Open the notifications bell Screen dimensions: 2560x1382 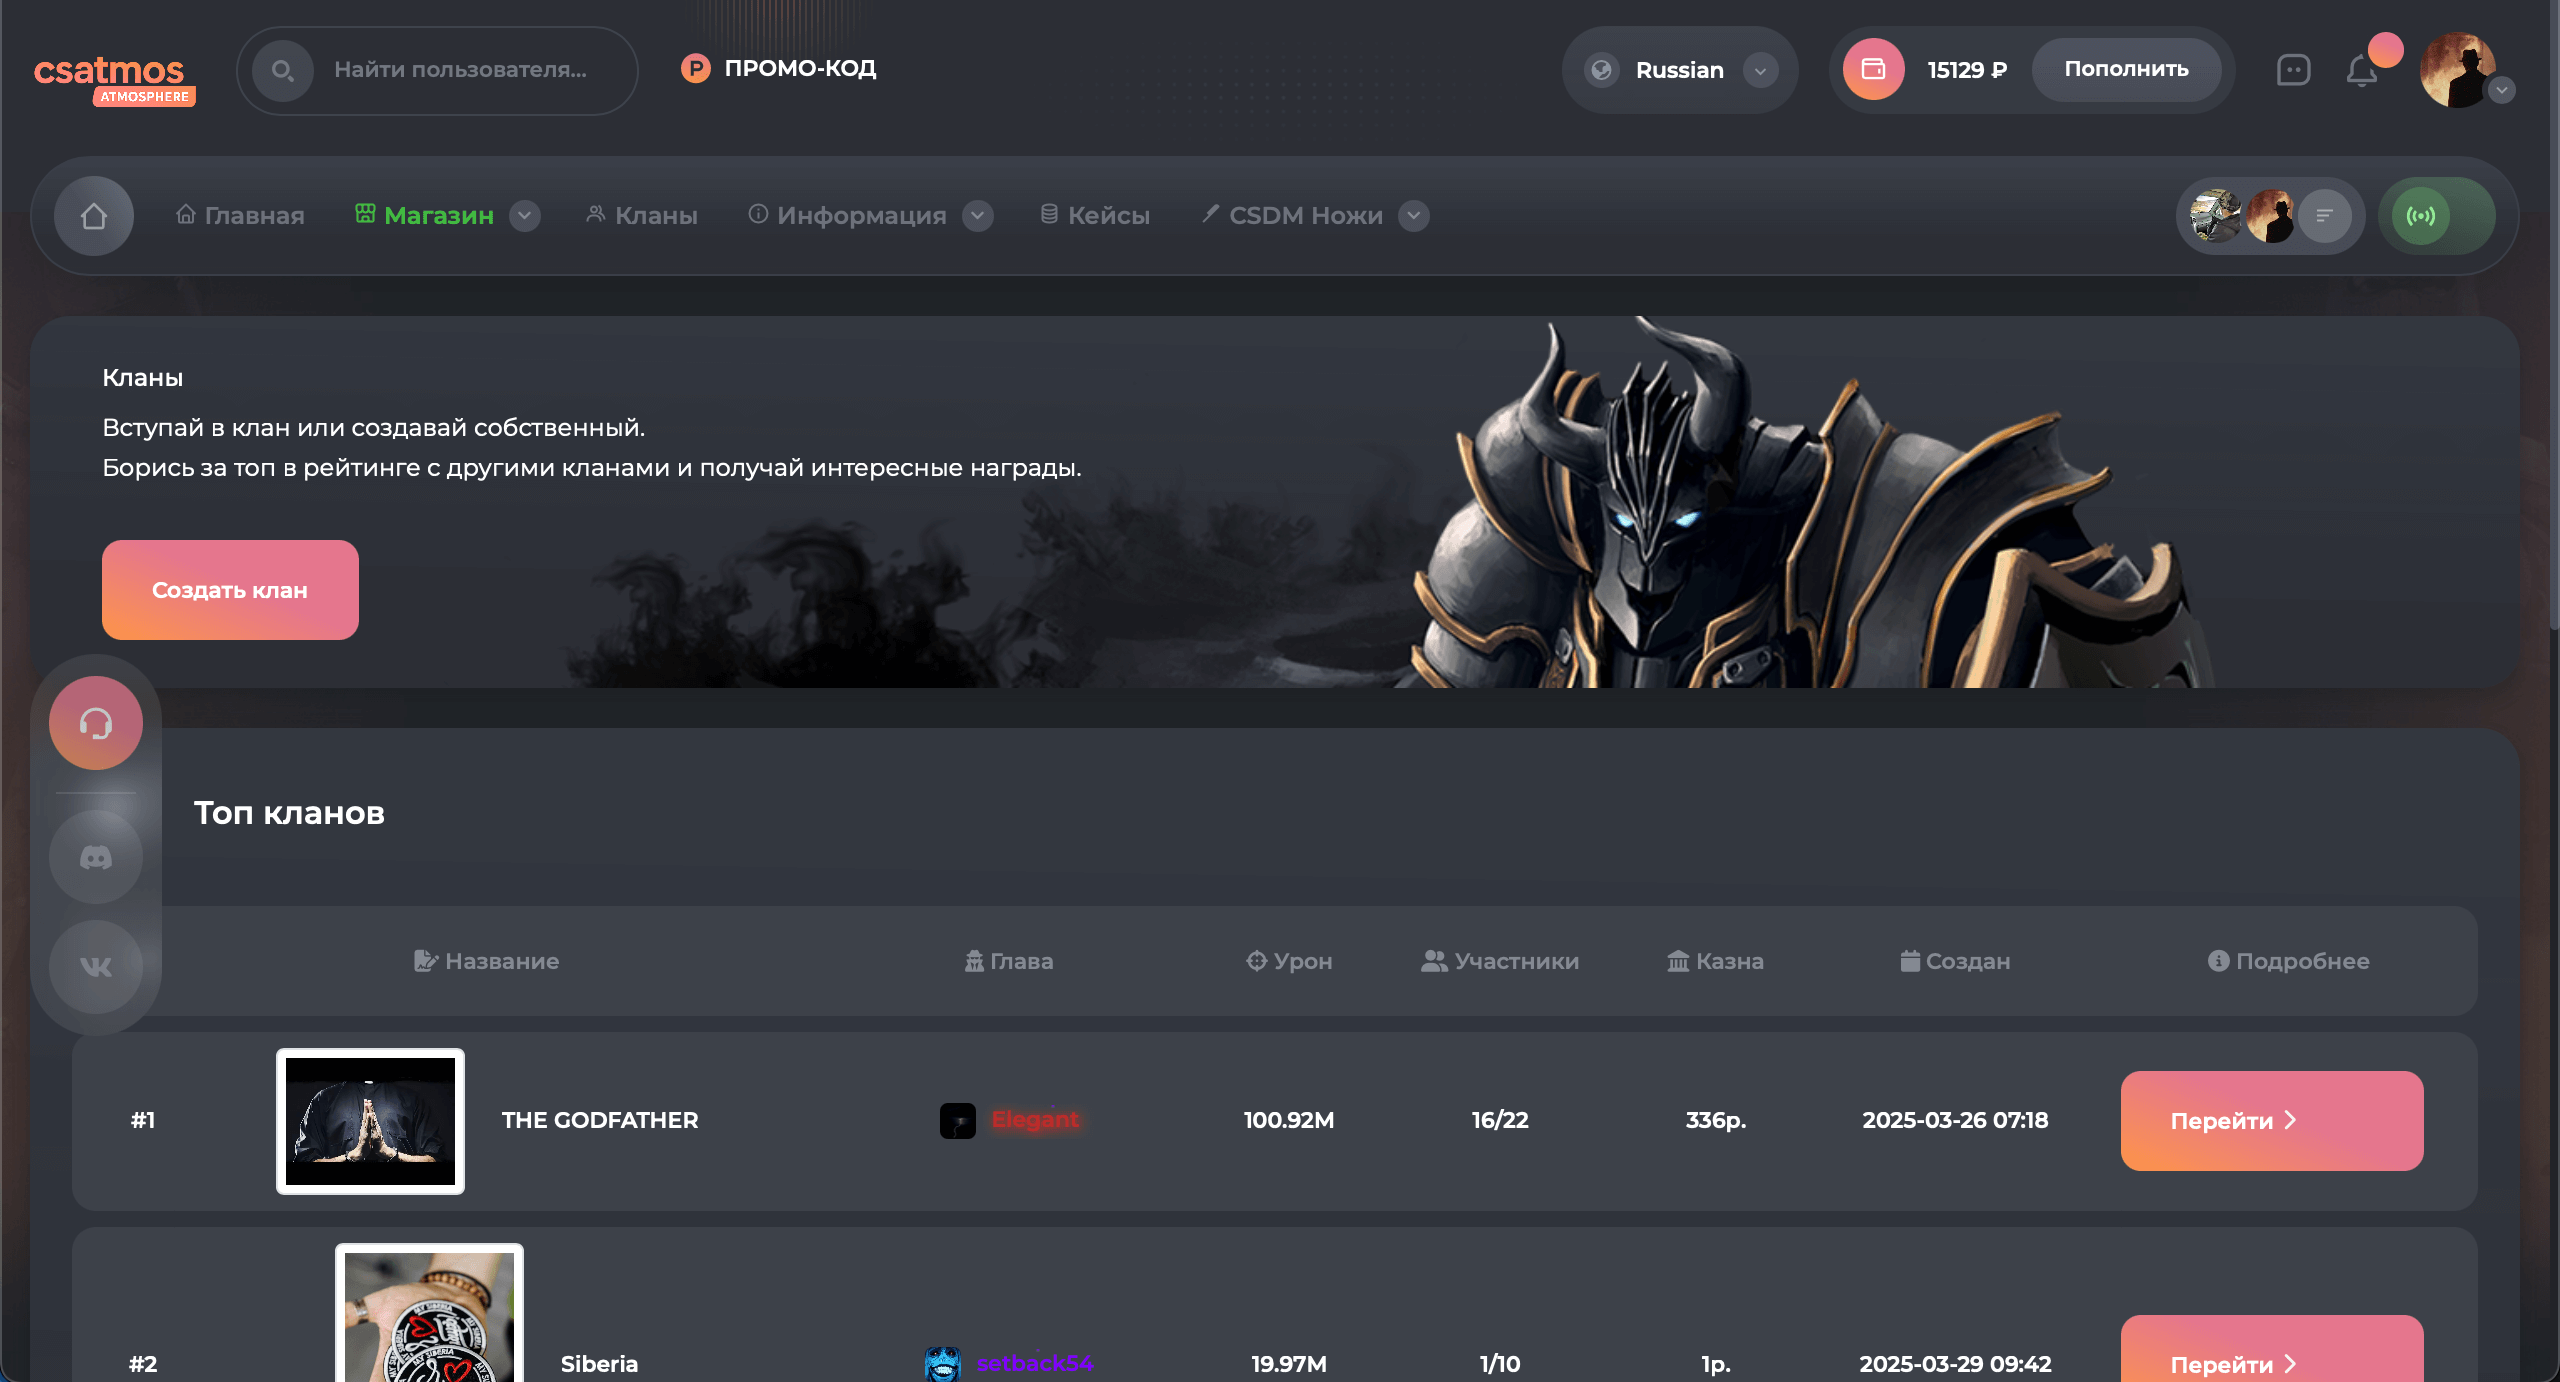tap(2362, 71)
